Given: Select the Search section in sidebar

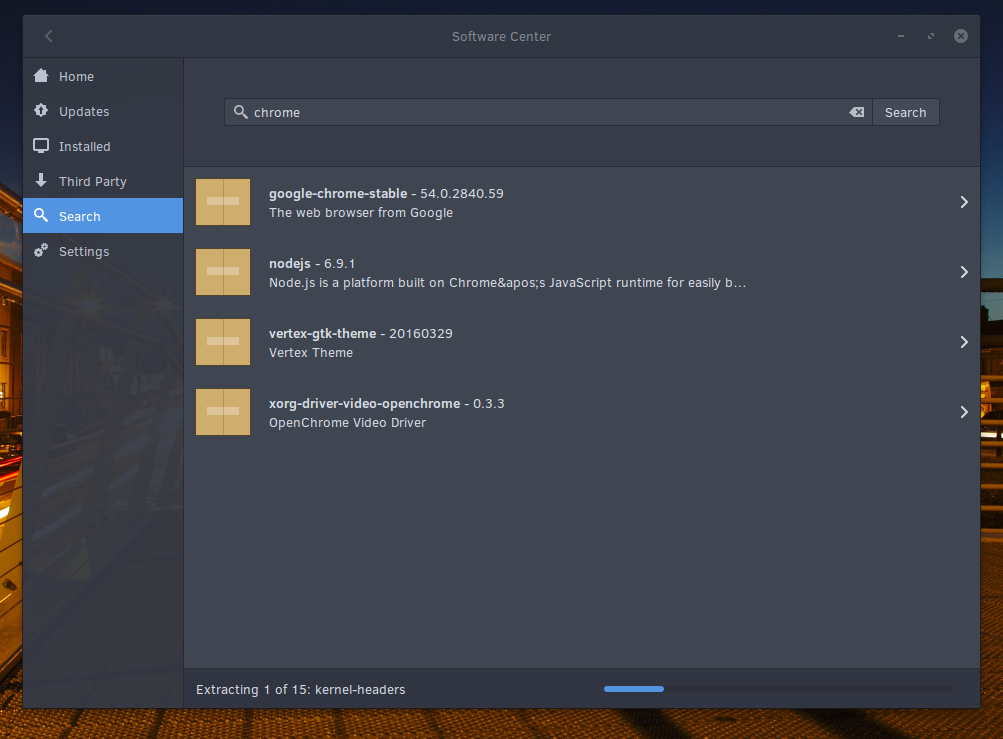Looking at the screenshot, I should point(103,216).
